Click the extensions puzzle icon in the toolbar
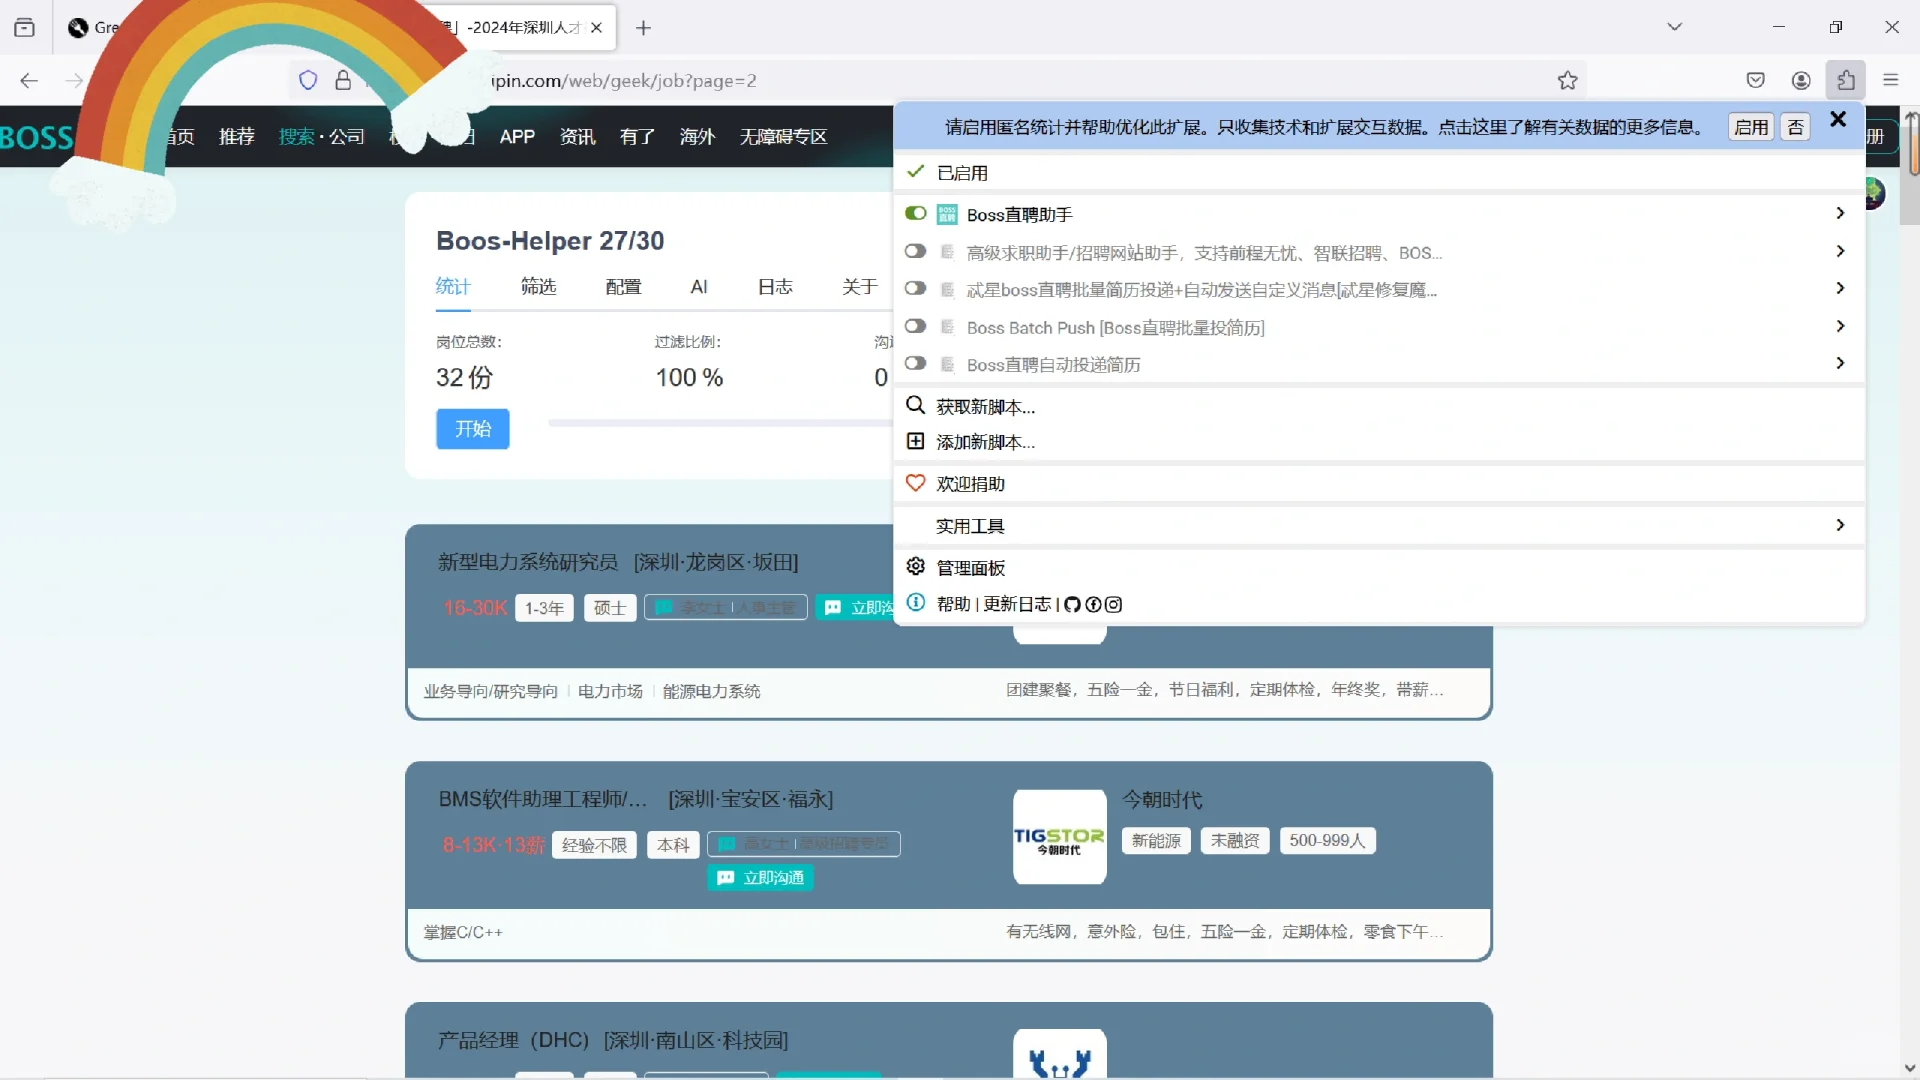 point(1846,80)
